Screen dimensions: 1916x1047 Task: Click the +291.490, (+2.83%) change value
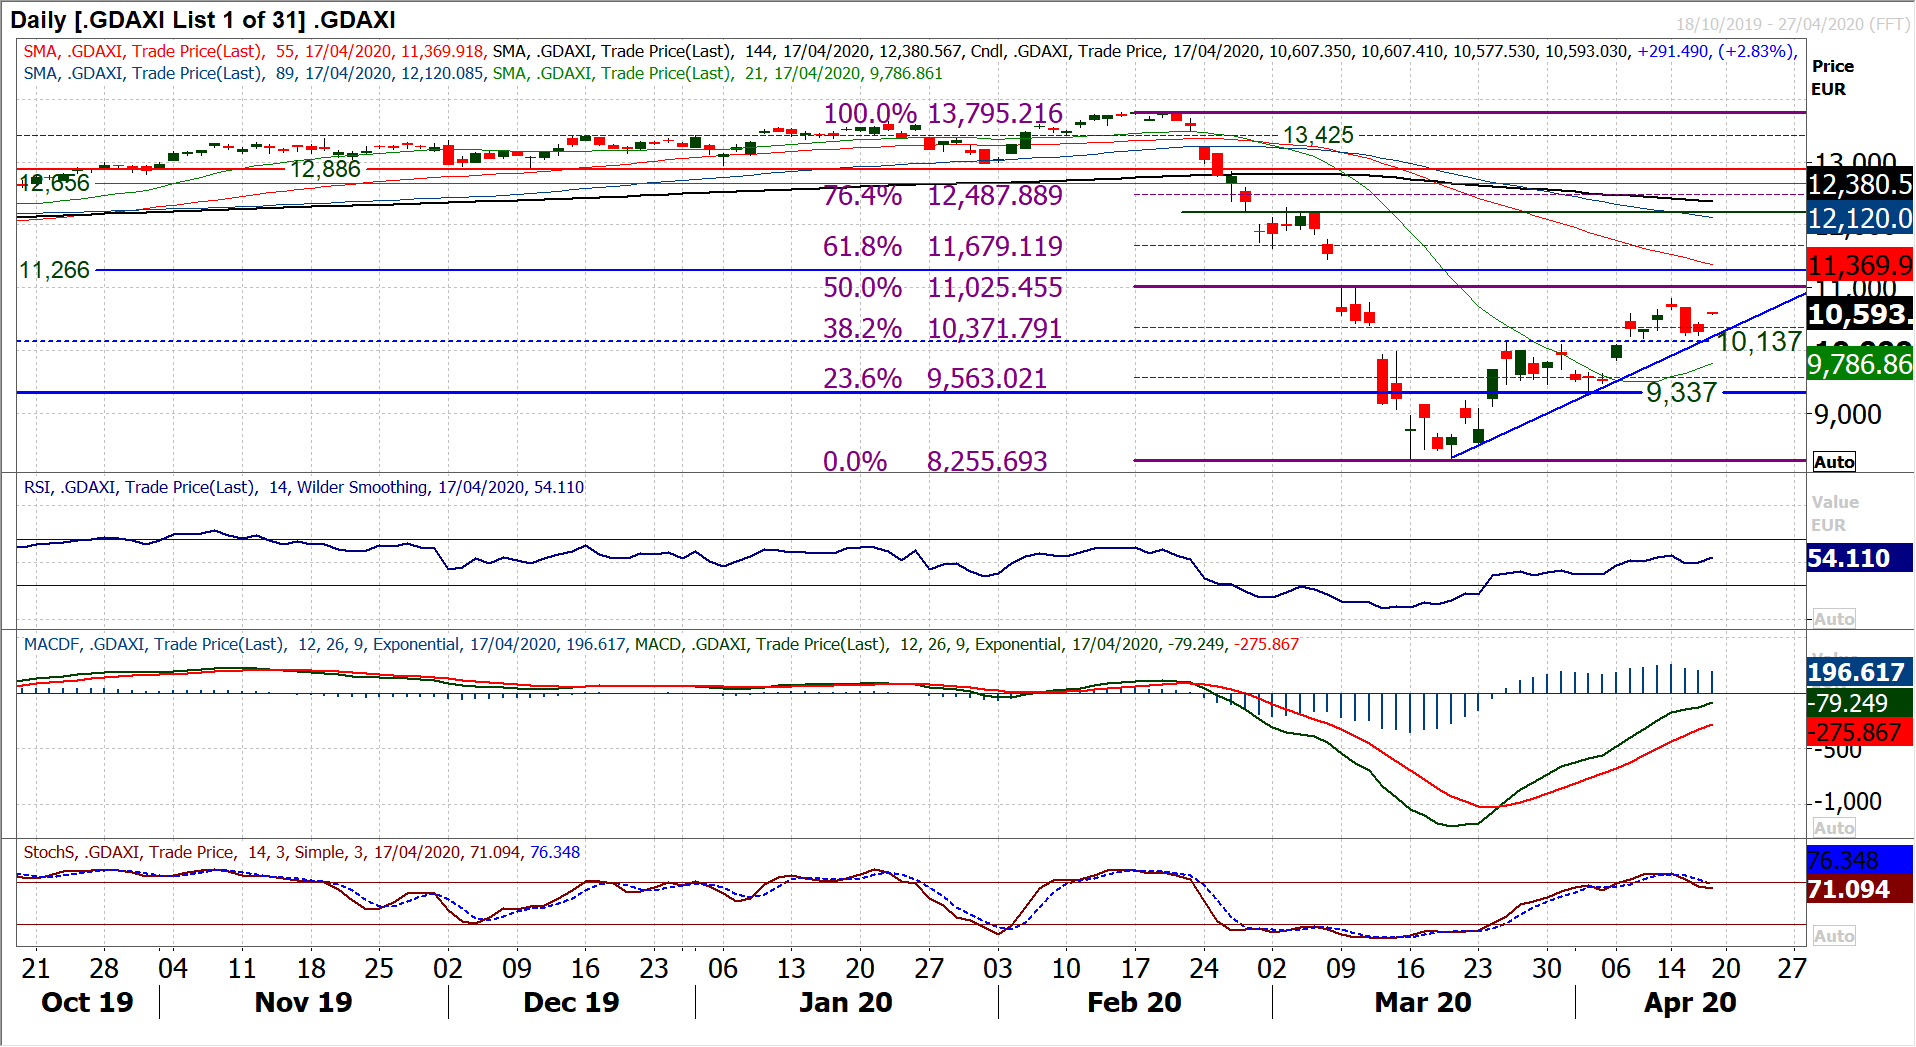(1718, 51)
